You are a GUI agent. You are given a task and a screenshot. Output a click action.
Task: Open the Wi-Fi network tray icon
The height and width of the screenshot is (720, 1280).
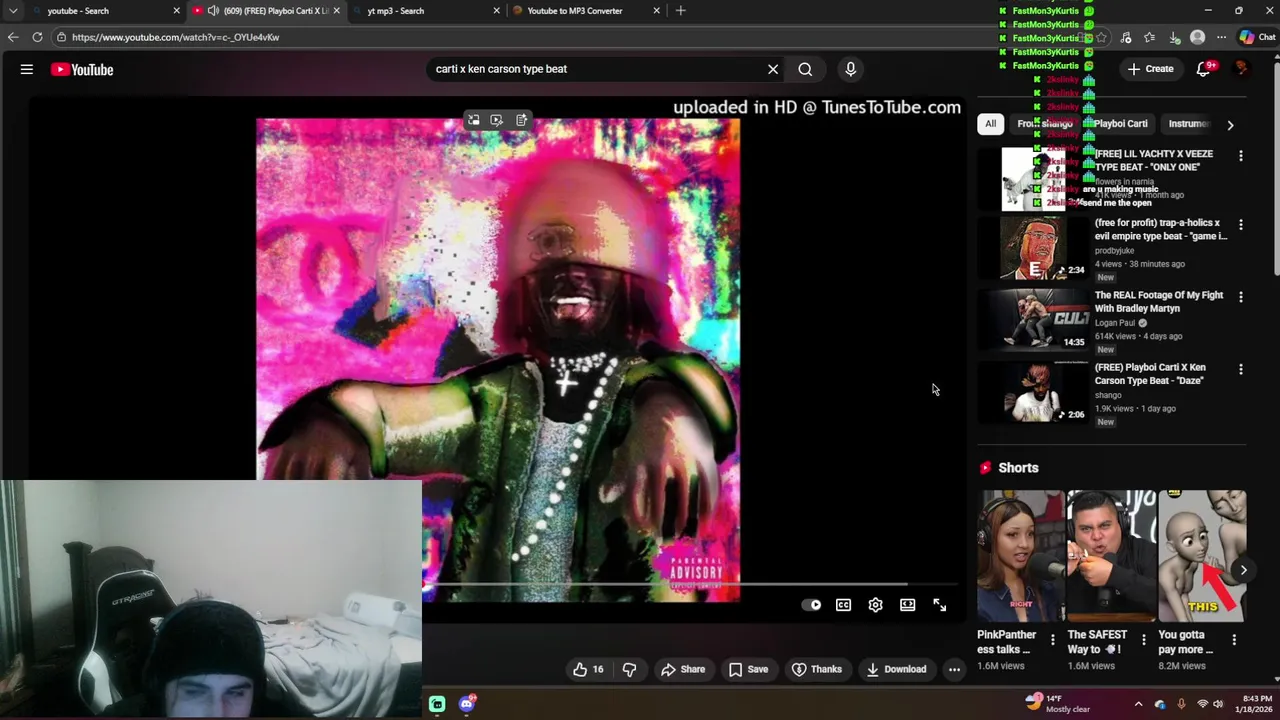1202,704
